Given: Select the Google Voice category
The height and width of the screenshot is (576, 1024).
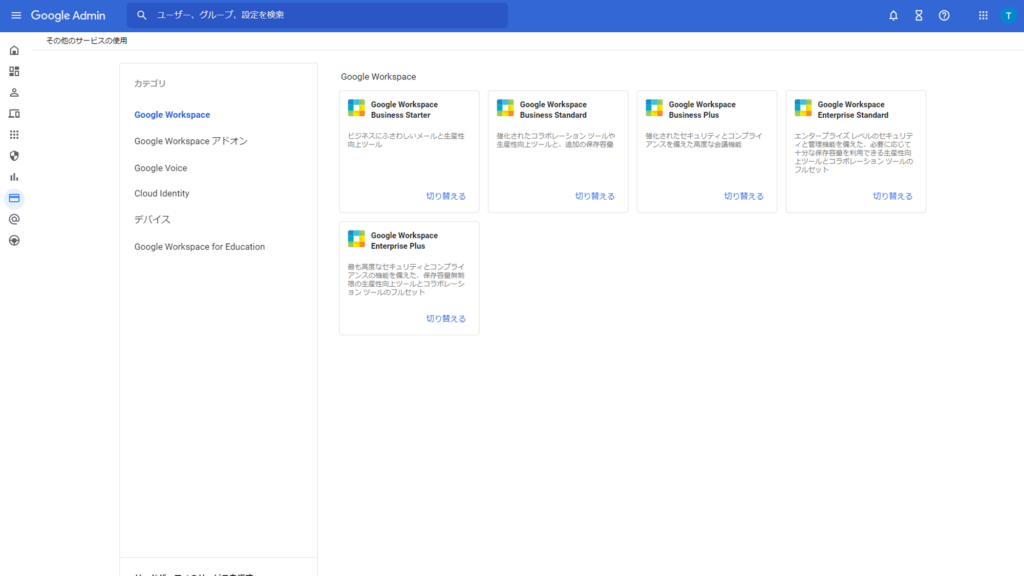Looking at the screenshot, I should [x=161, y=168].
